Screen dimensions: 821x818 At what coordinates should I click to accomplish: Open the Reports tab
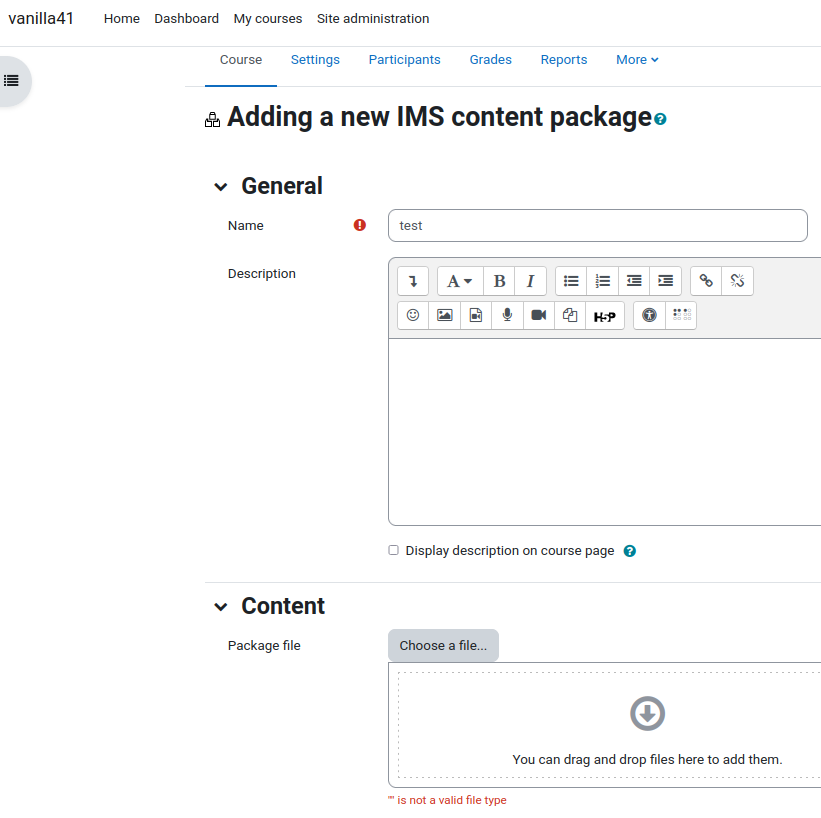click(x=564, y=60)
